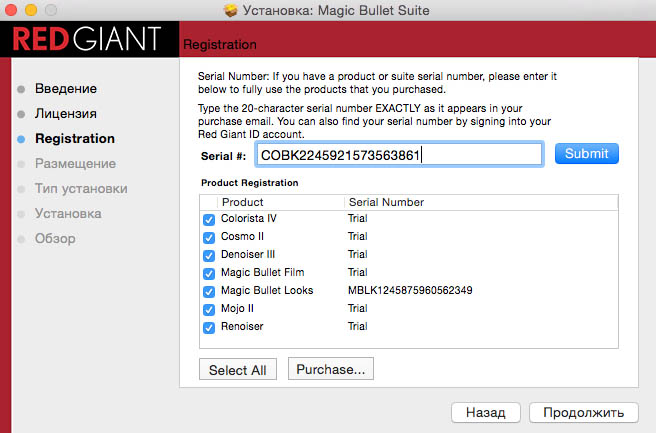Click the Trial value for Colorista IV
The height and width of the screenshot is (433, 656).
pyautogui.click(x=358, y=218)
